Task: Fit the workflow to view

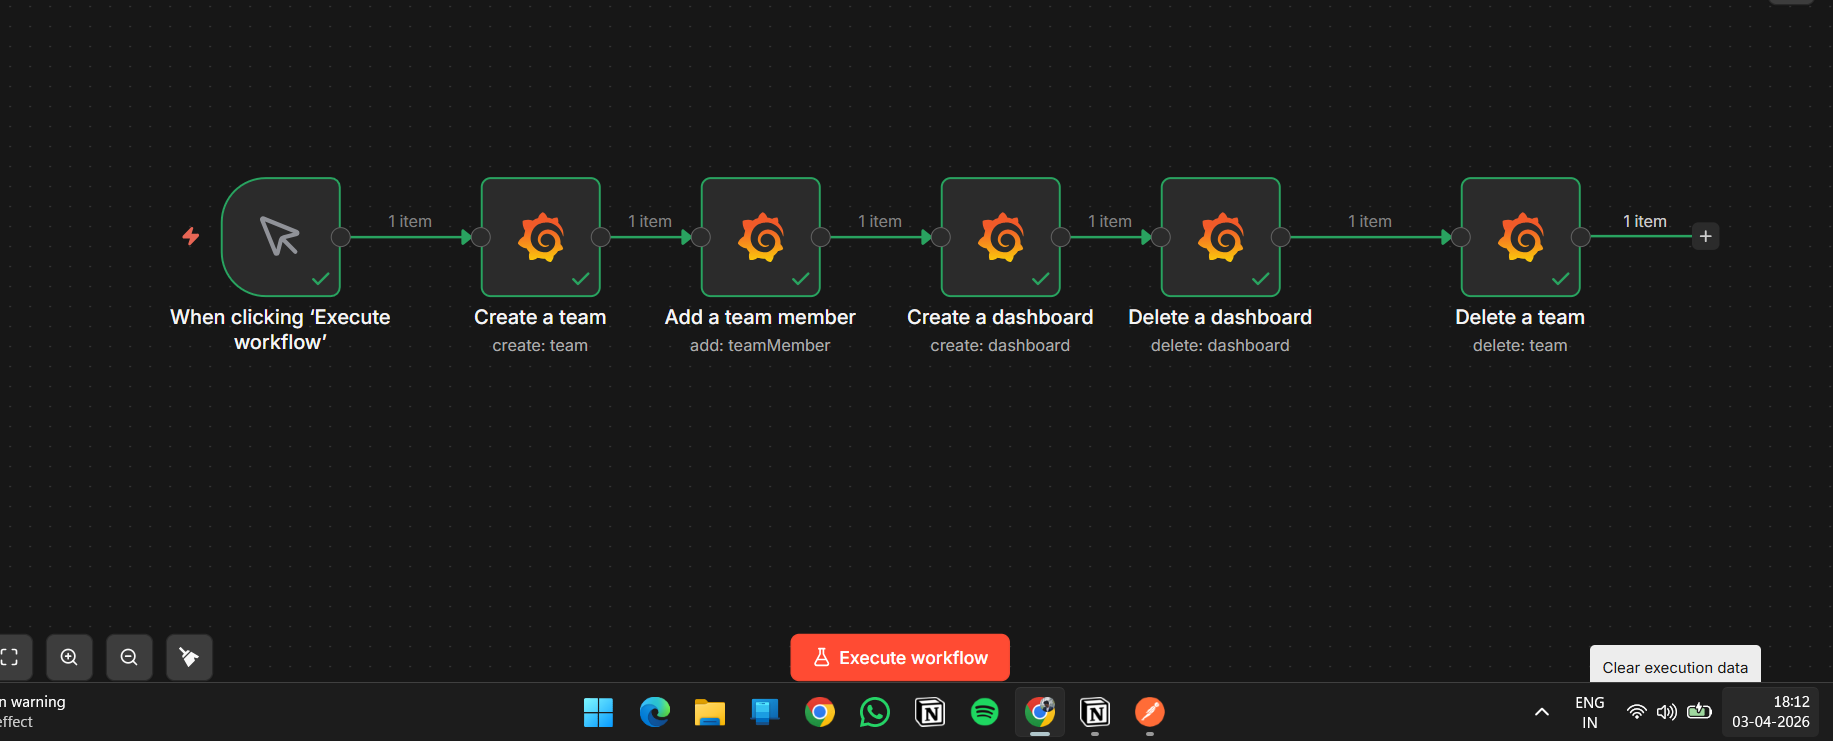Action: click(12, 657)
